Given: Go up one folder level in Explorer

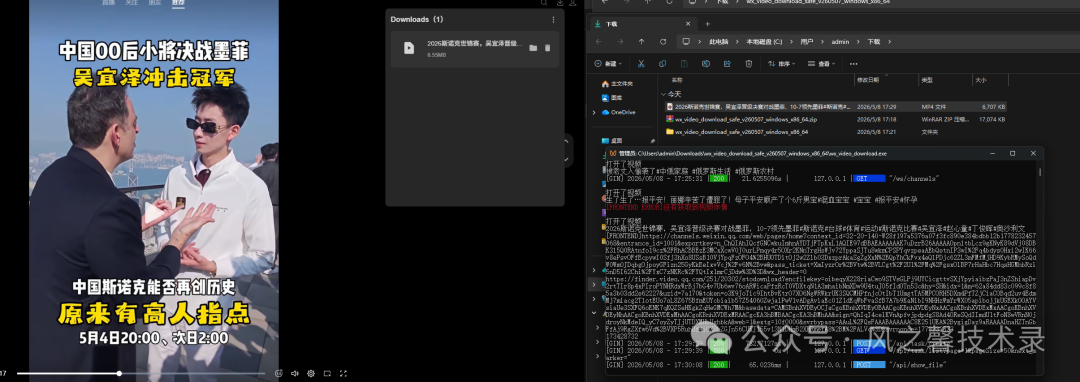Looking at the screenshot, I should click(642, 42).
